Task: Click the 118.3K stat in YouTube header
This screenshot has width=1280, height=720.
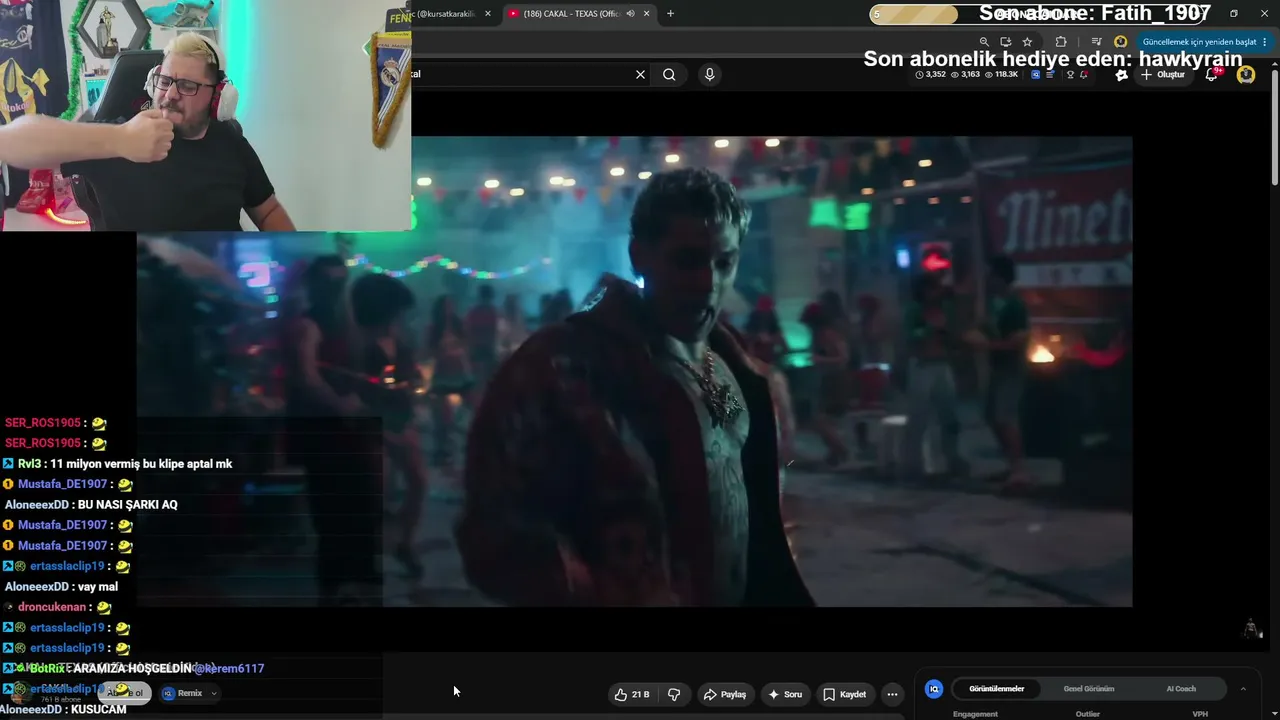Action: pyautogui.click(x=1000, y=75)
